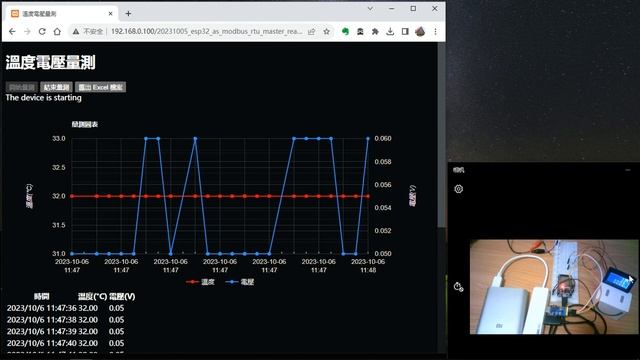Open the Extensions puzzle-piece menu
Image resolution: width=640 pixels, height=360 pixels.
click(375, 31)
